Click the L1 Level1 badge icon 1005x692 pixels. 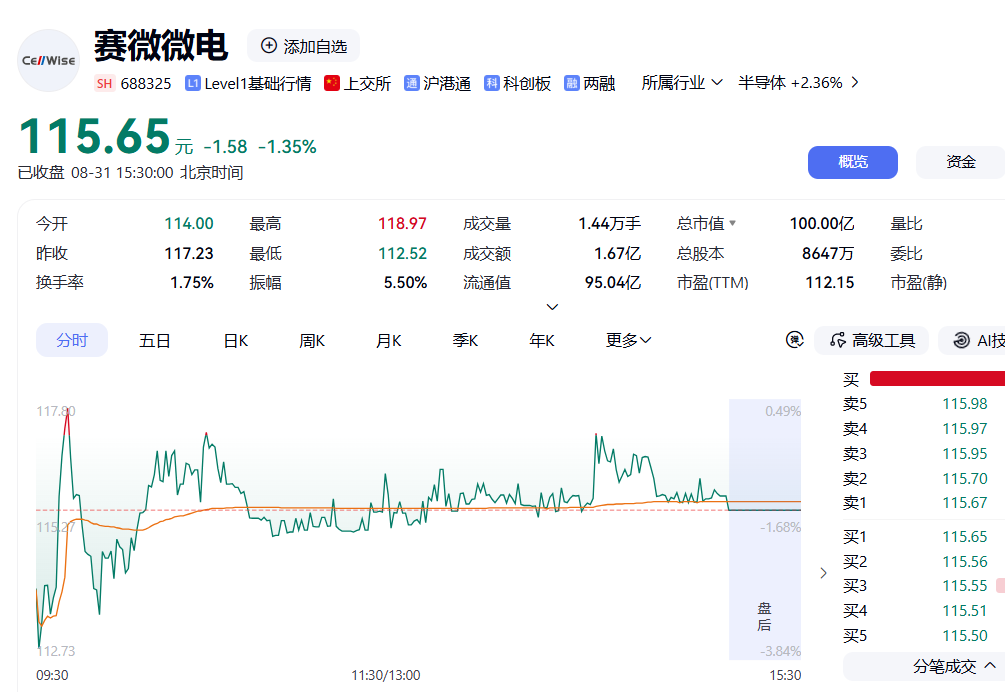tap(193, 83)
